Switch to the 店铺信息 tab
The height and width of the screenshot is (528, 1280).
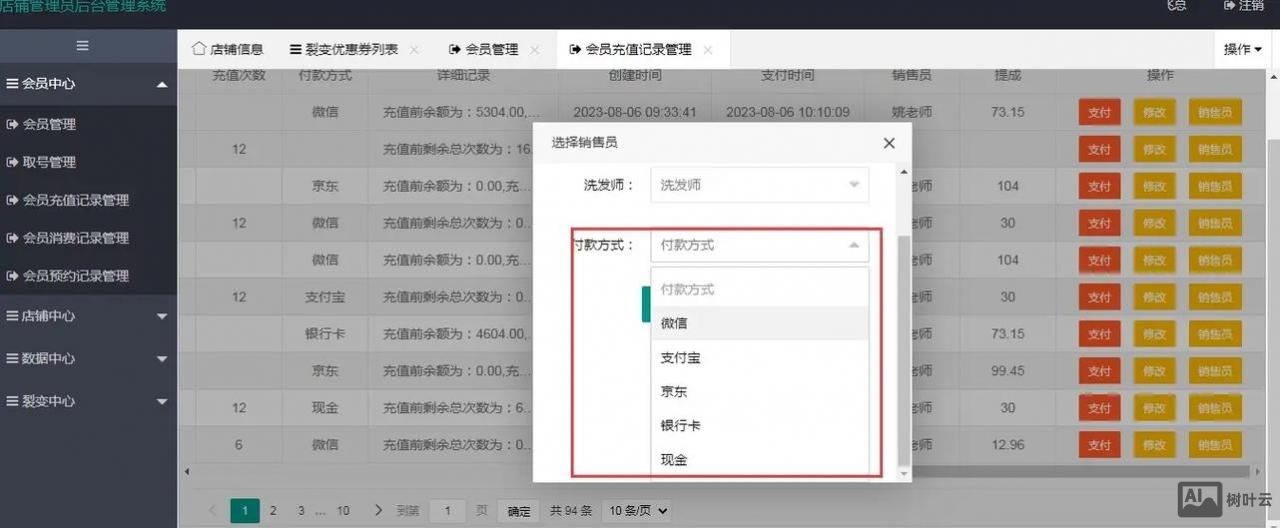point(228,49)
